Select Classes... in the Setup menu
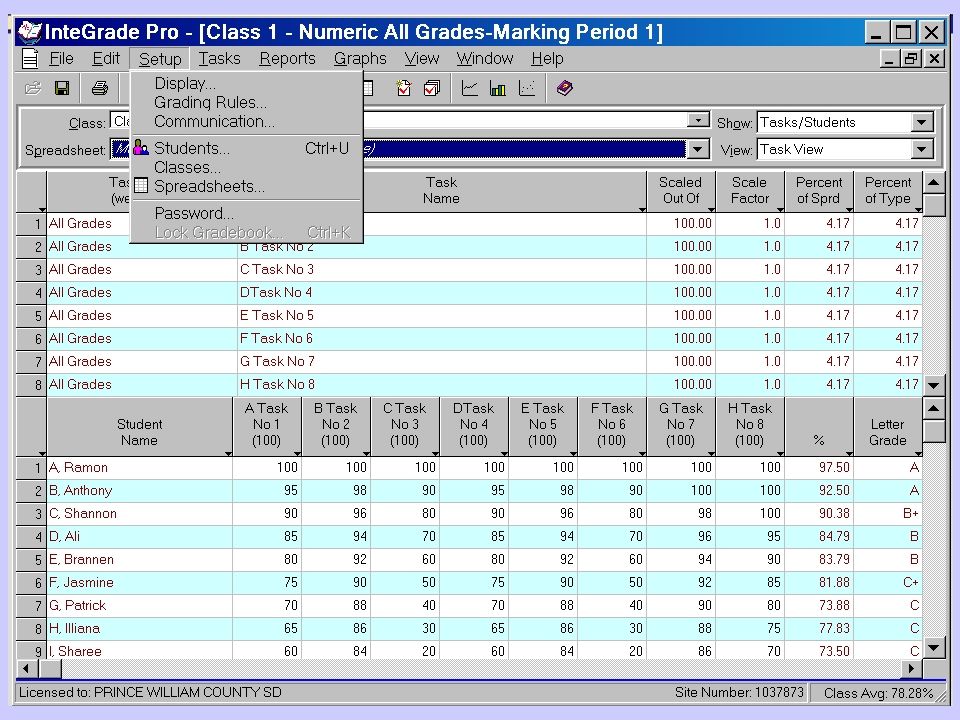Viewport: 960px width, 720px height. pos(247,167)
